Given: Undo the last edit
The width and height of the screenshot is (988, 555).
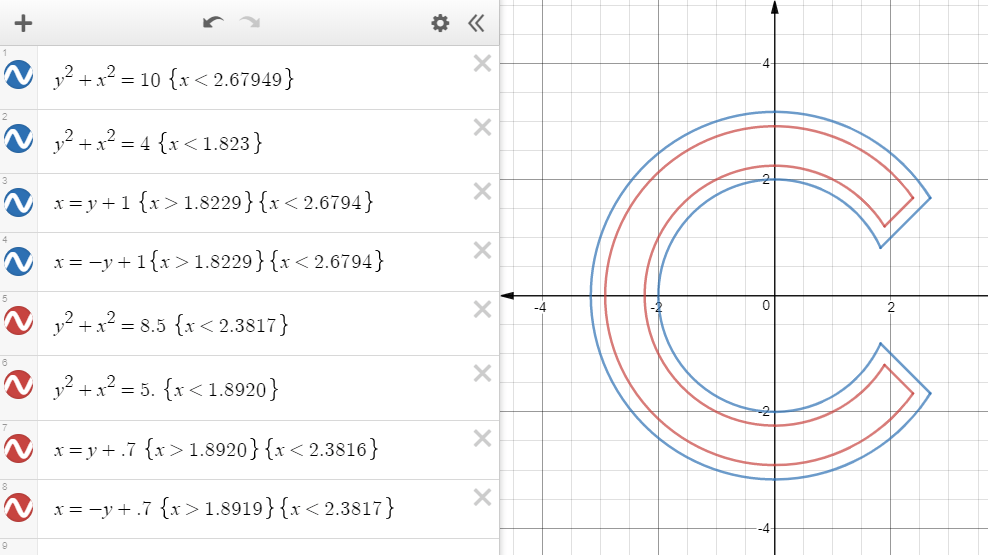Looking at the screenshot, I should 213,23.
